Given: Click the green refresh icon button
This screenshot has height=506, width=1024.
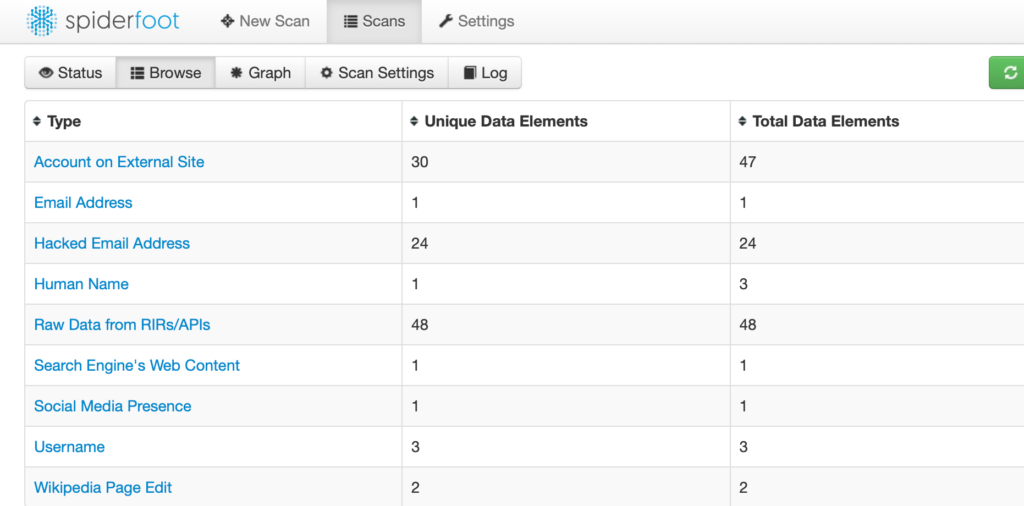Looking at the screenshot, I should (1007, 72).
